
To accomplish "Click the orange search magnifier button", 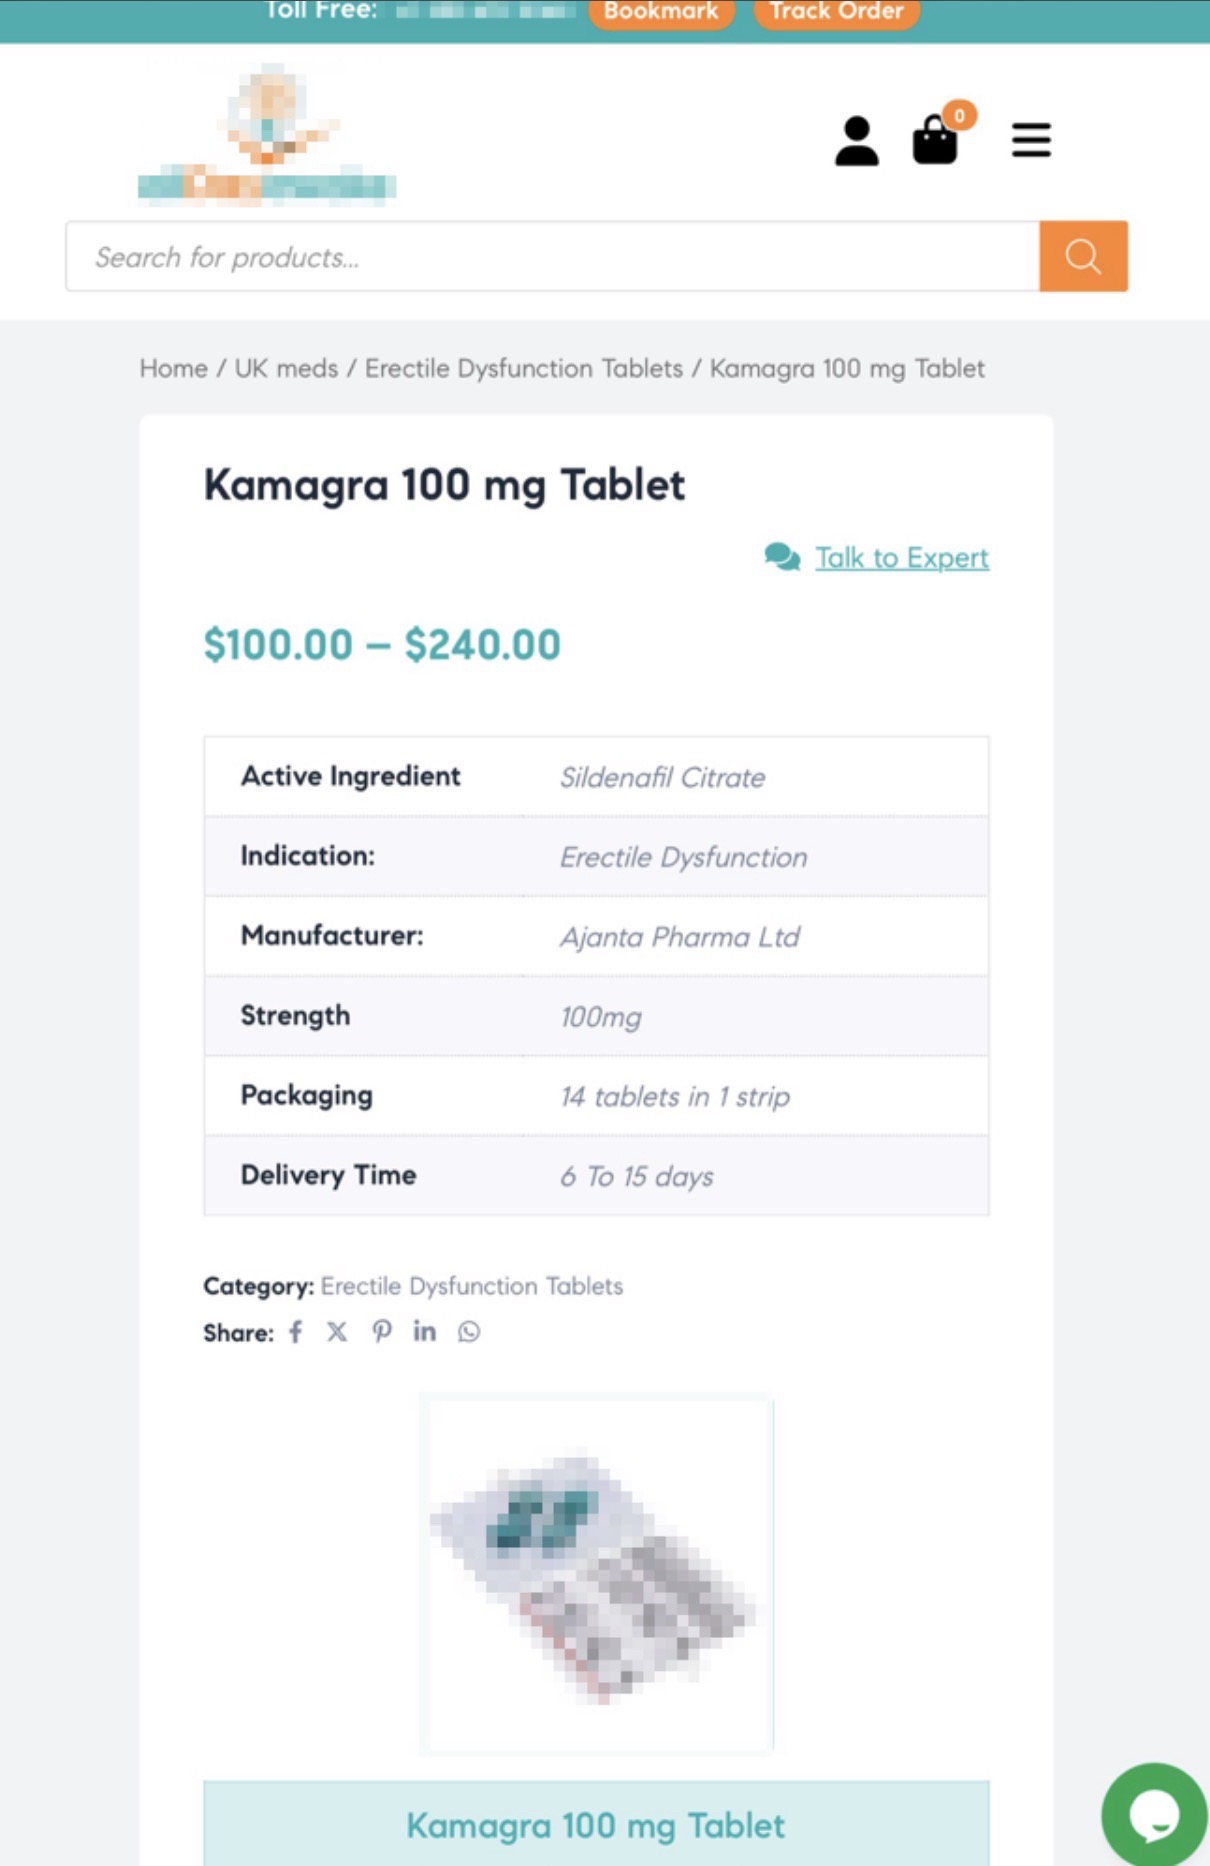I will 1083,257.
